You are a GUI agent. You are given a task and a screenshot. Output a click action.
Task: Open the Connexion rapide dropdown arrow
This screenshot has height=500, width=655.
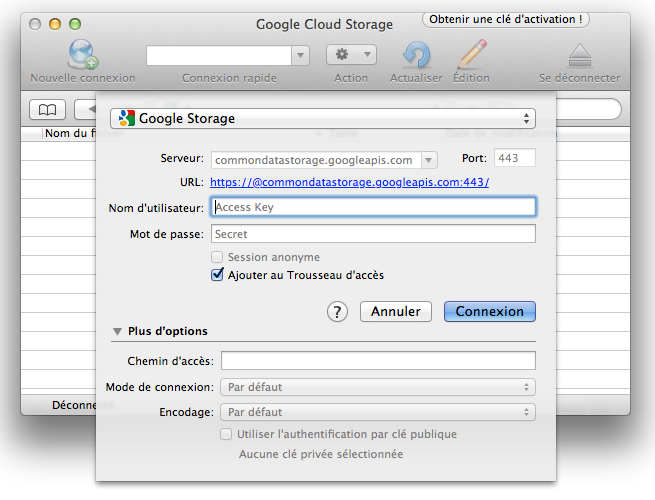tap(300, 56)
